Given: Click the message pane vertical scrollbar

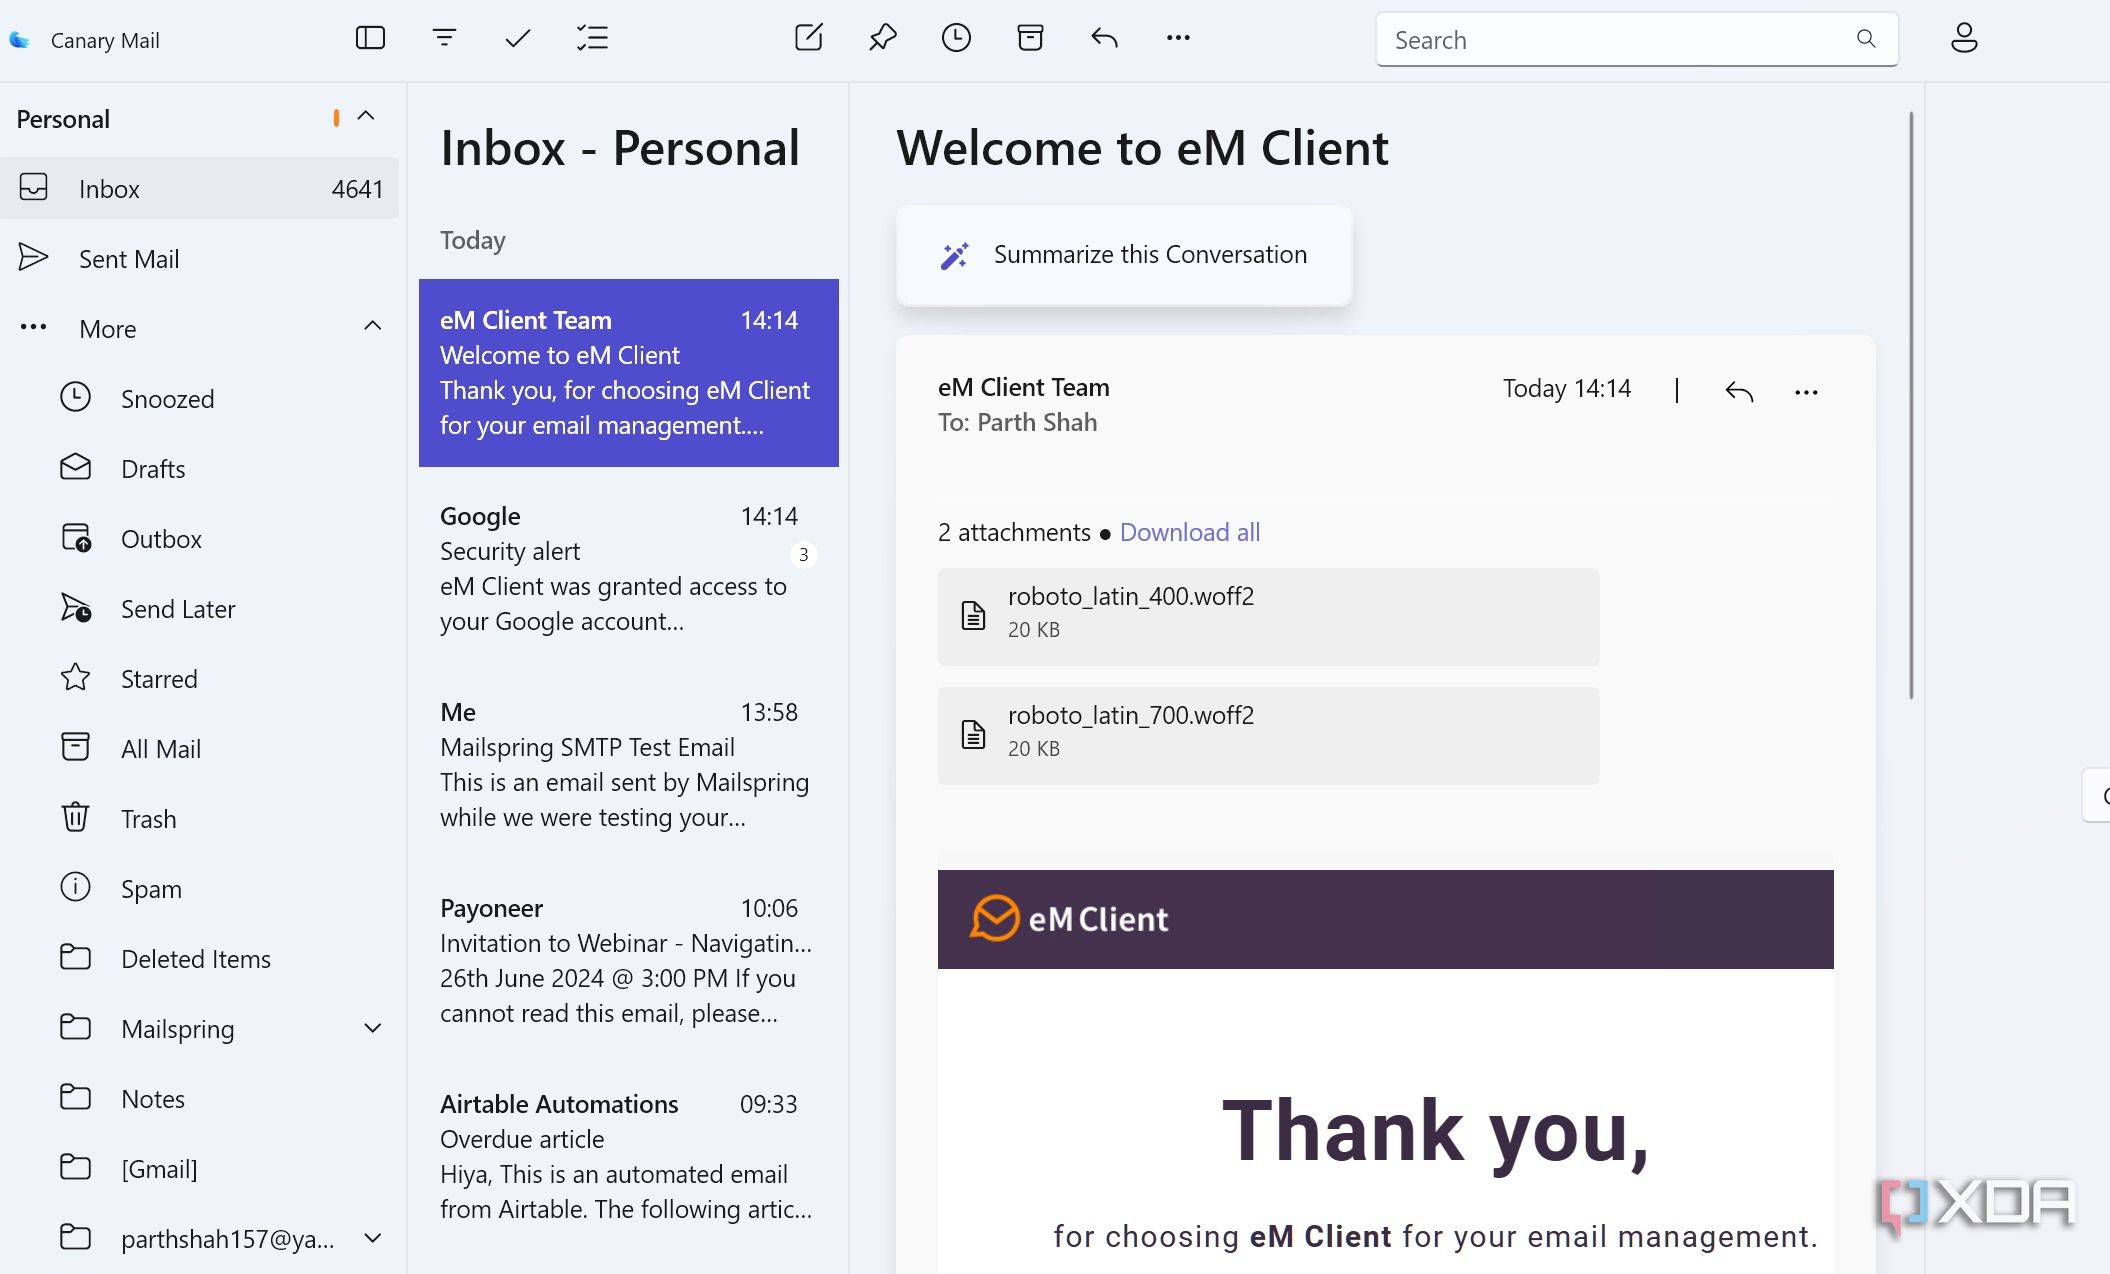Looking at the screenshot, I should [1911, 405].
